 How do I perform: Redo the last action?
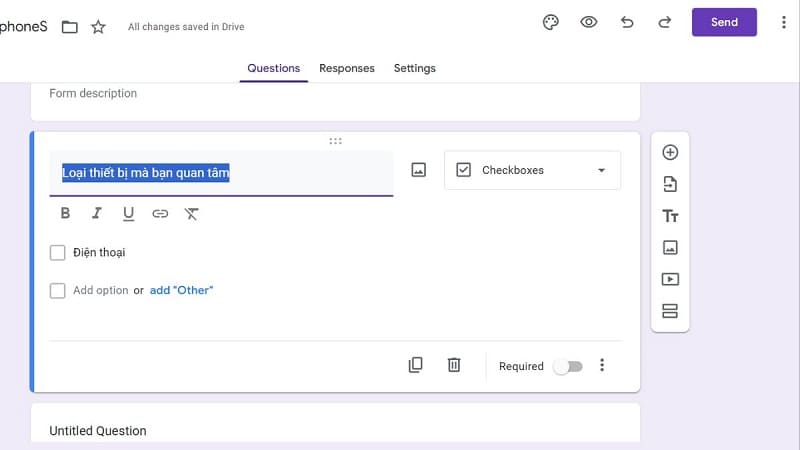point(664,22)
